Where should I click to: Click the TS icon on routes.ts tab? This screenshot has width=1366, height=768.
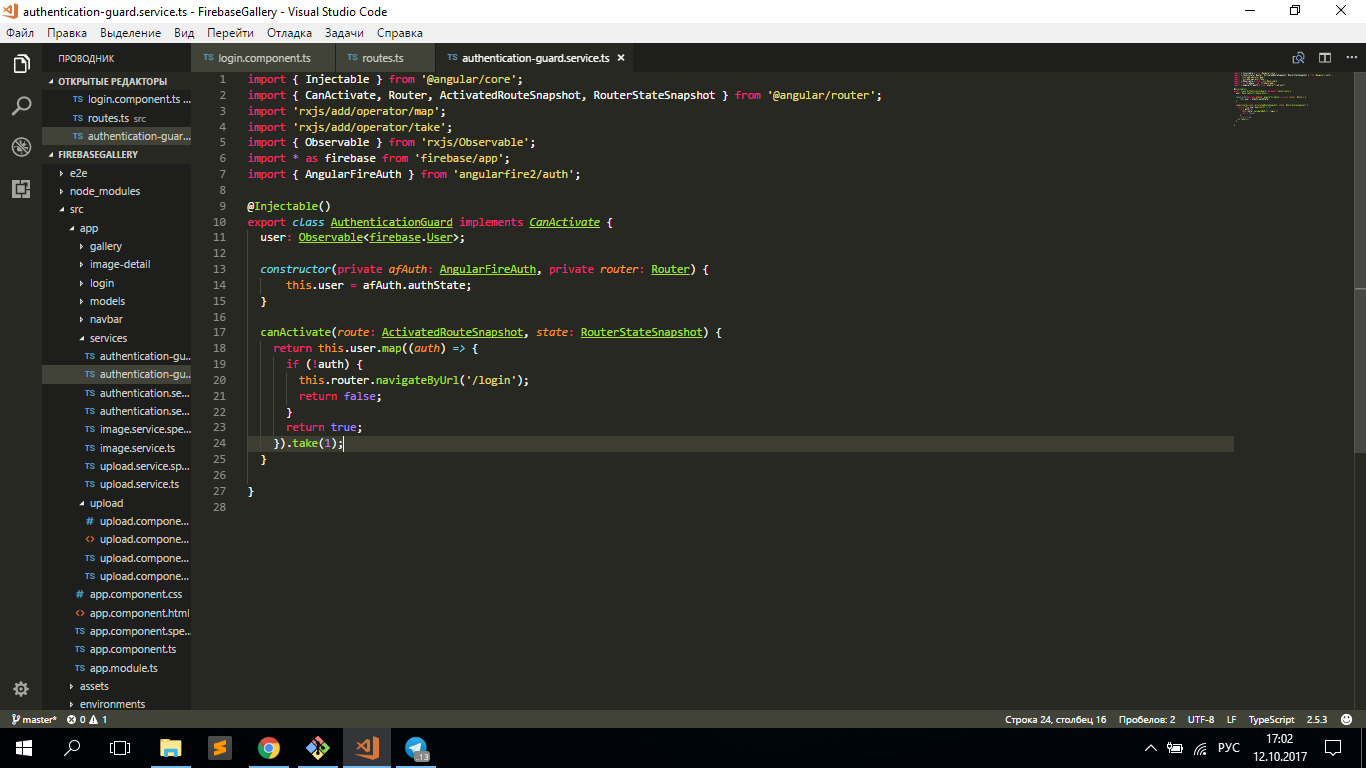353,58
